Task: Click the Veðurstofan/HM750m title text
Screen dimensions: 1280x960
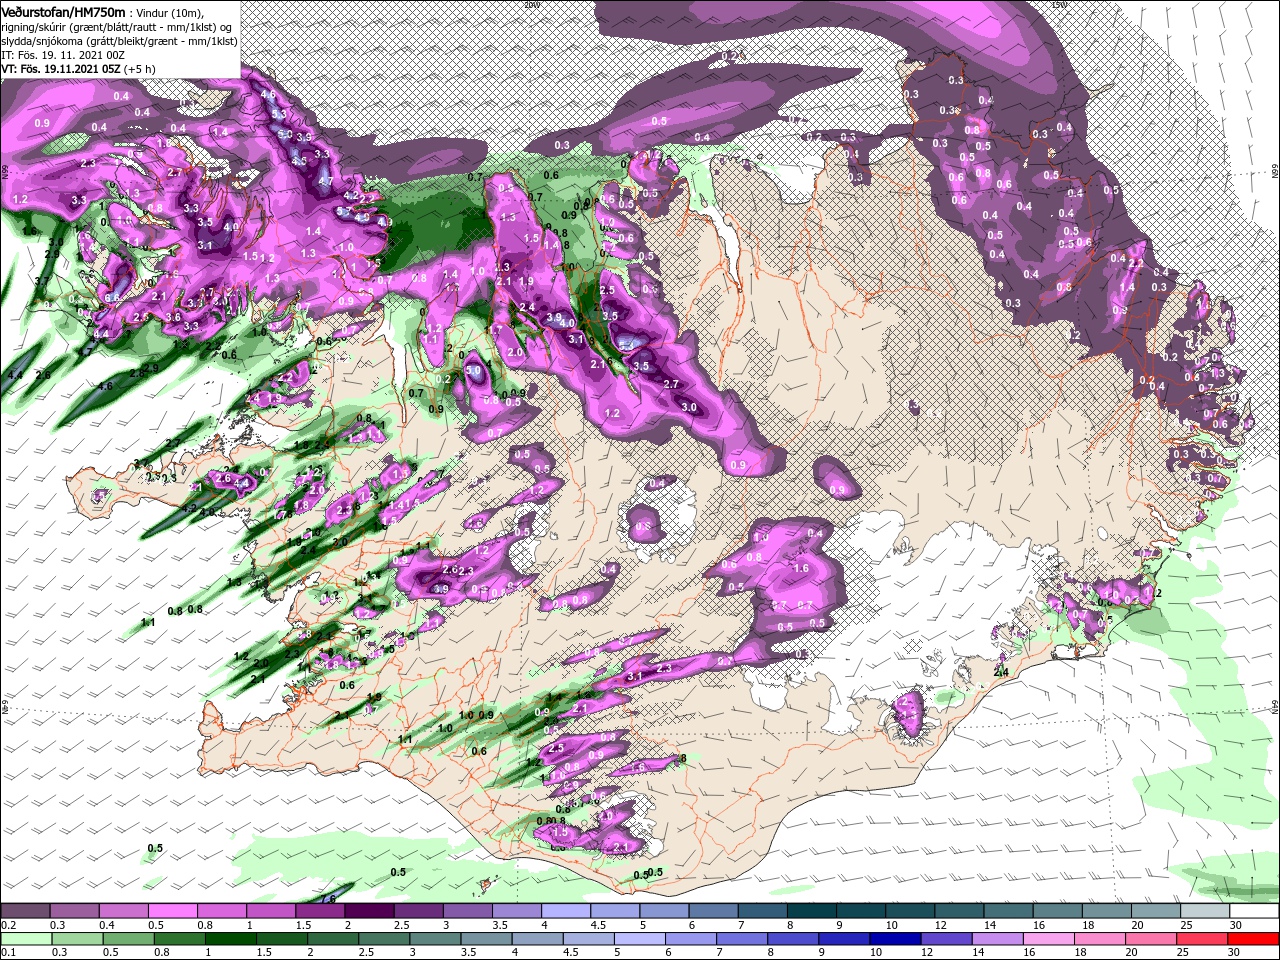Action: click(63, 12)
